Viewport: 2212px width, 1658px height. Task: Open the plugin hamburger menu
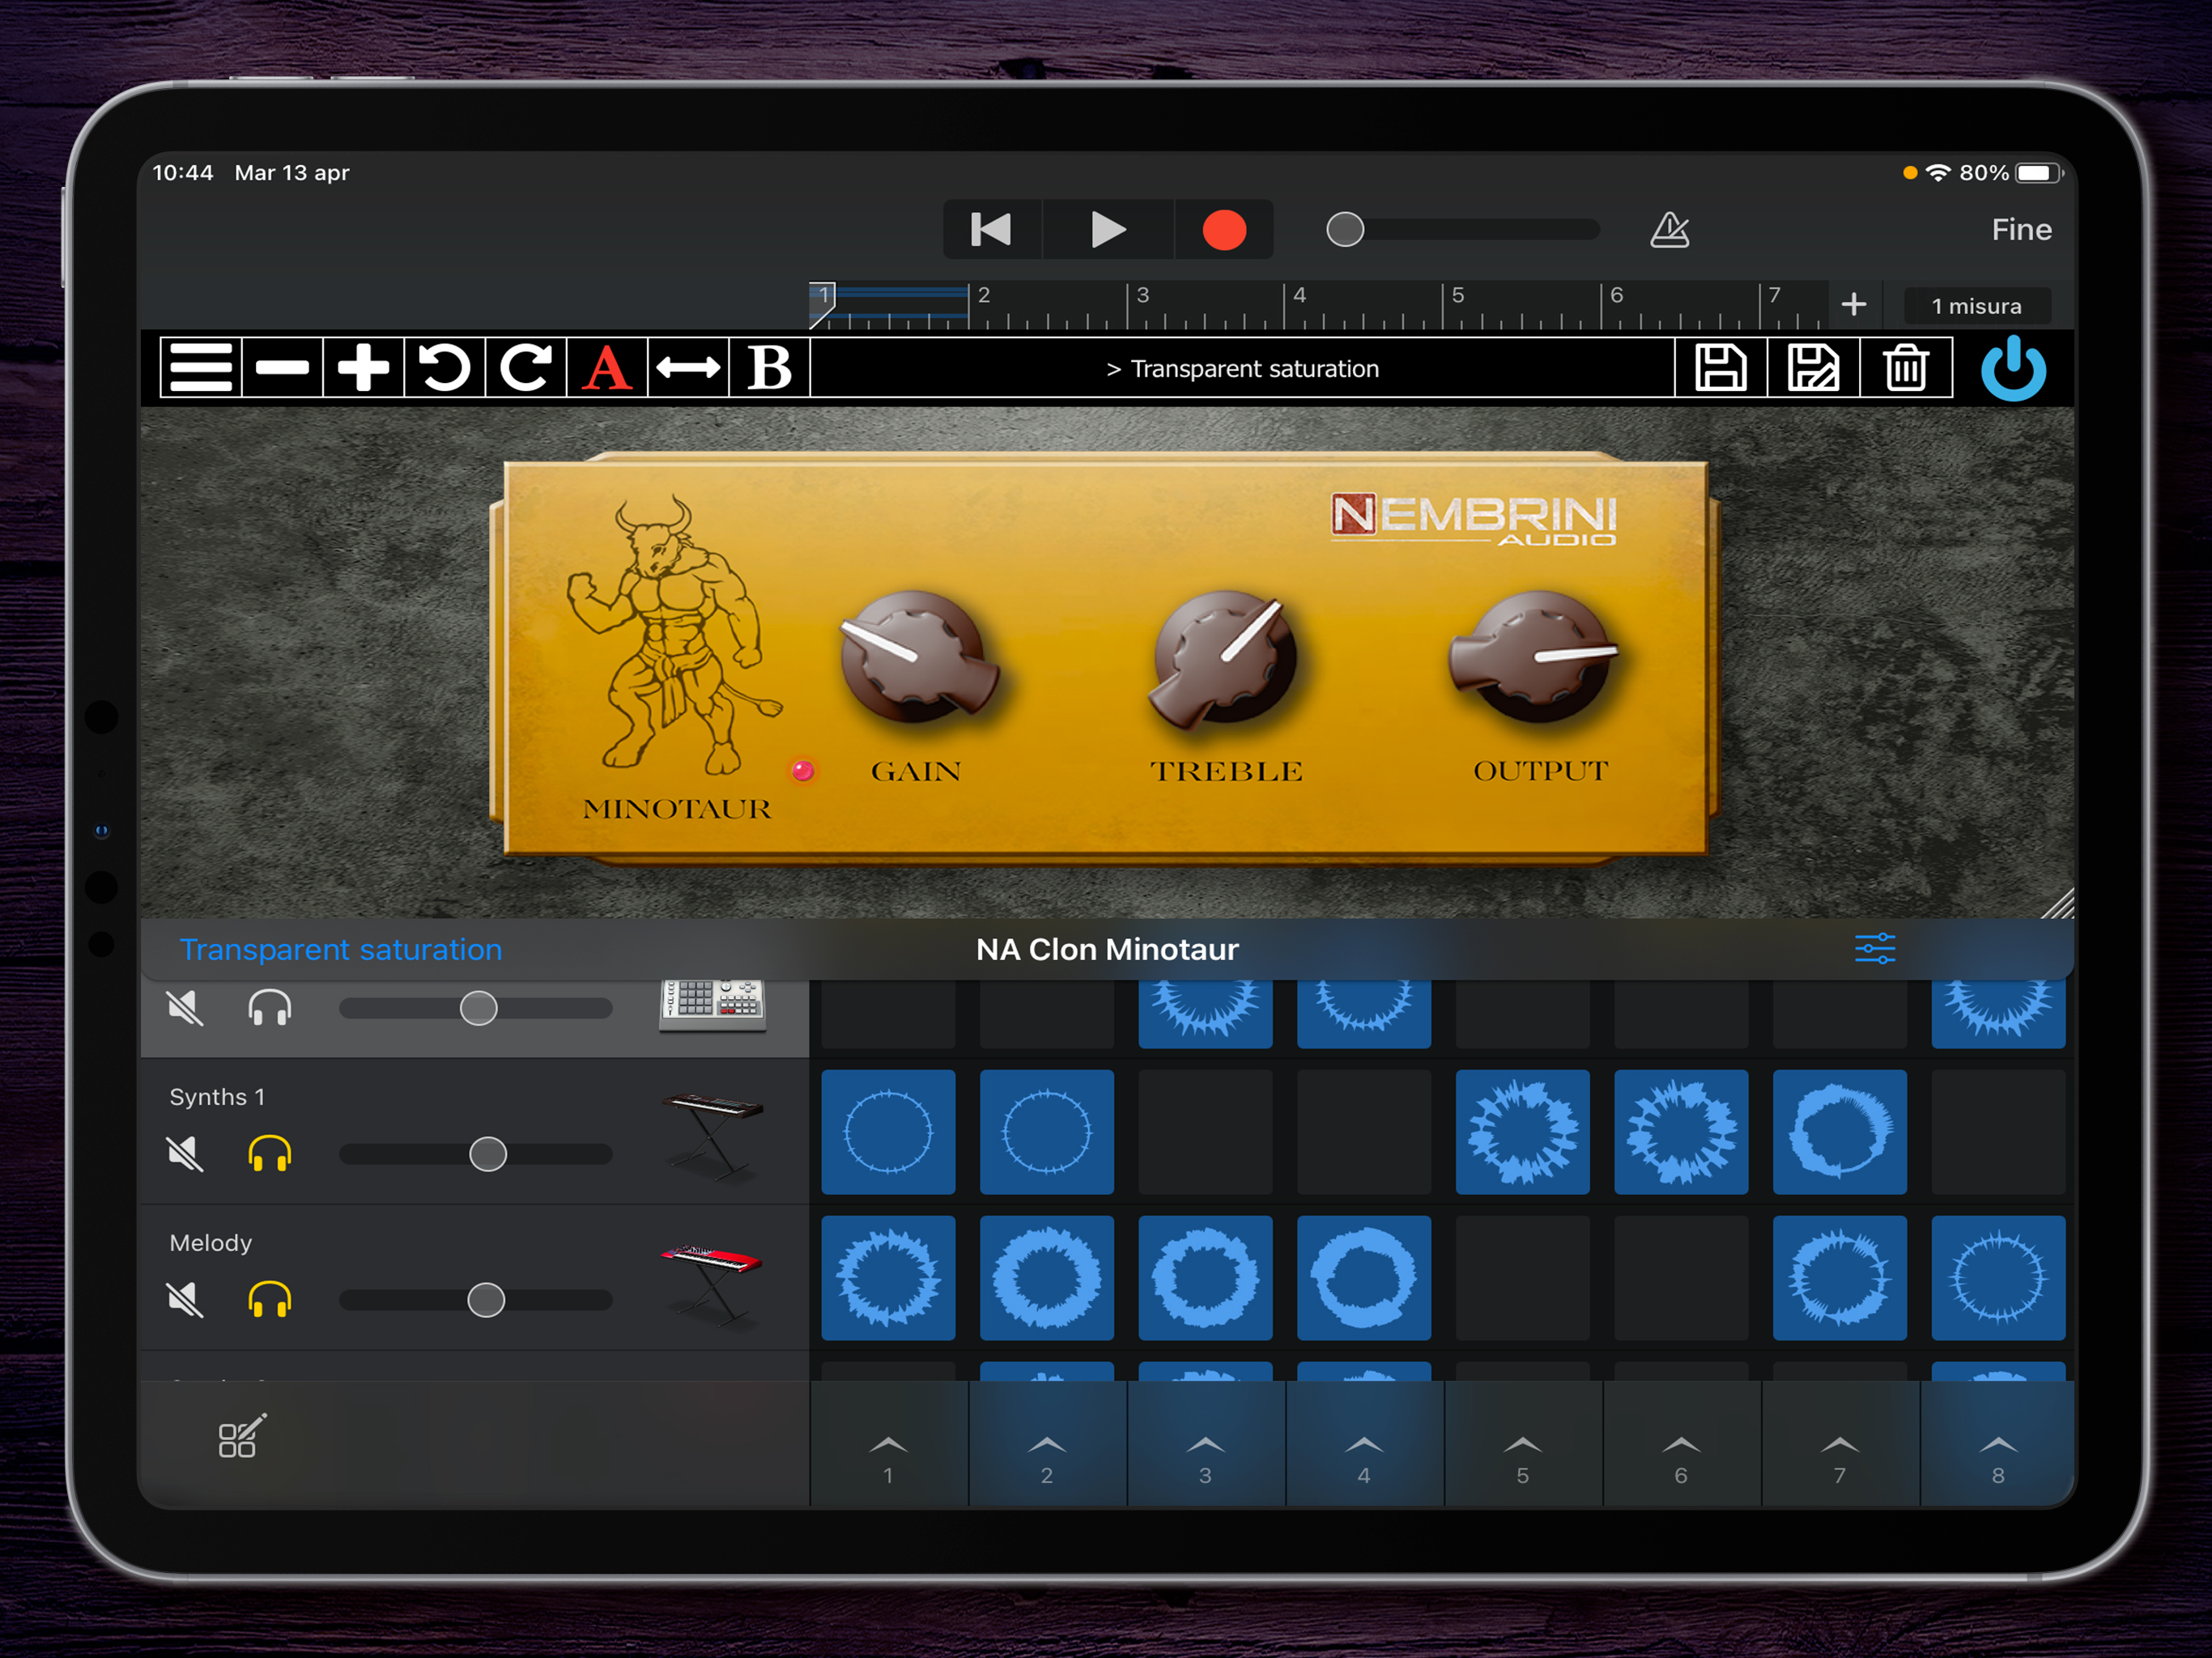200,368
